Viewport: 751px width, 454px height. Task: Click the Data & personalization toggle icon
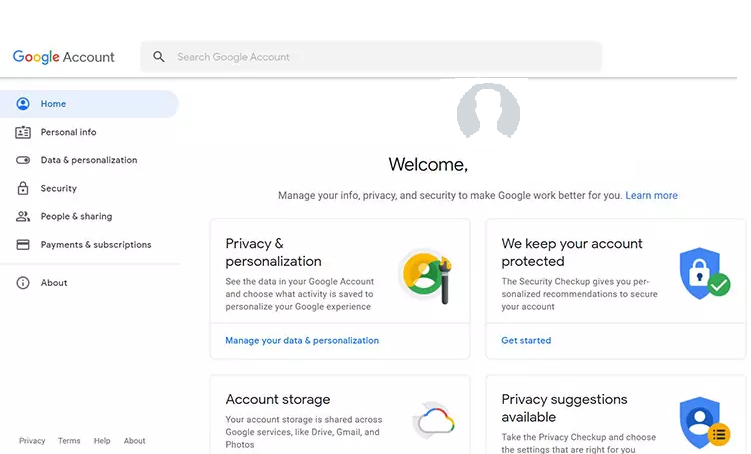pyautogui.click(x=23, y=160)
